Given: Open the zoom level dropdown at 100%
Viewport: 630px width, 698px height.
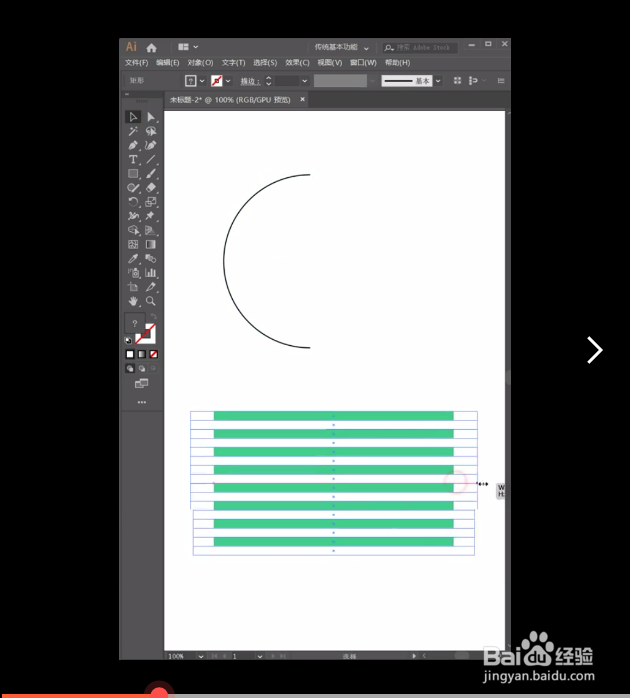Looking at the screenshot, I should 201,656.
